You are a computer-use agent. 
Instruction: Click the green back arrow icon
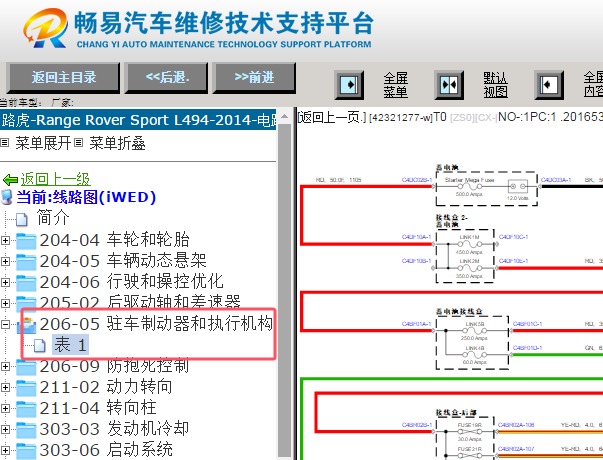[x=10, y=180]
